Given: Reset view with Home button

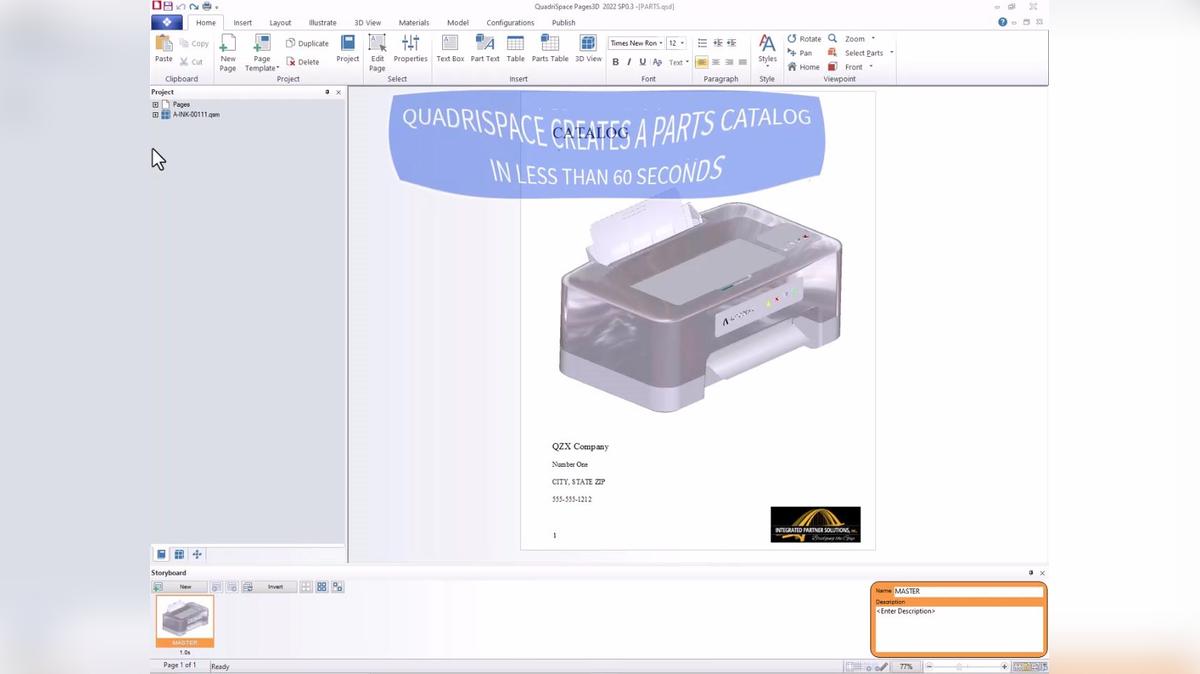Looking at the screenshot, I should point(803,67).
